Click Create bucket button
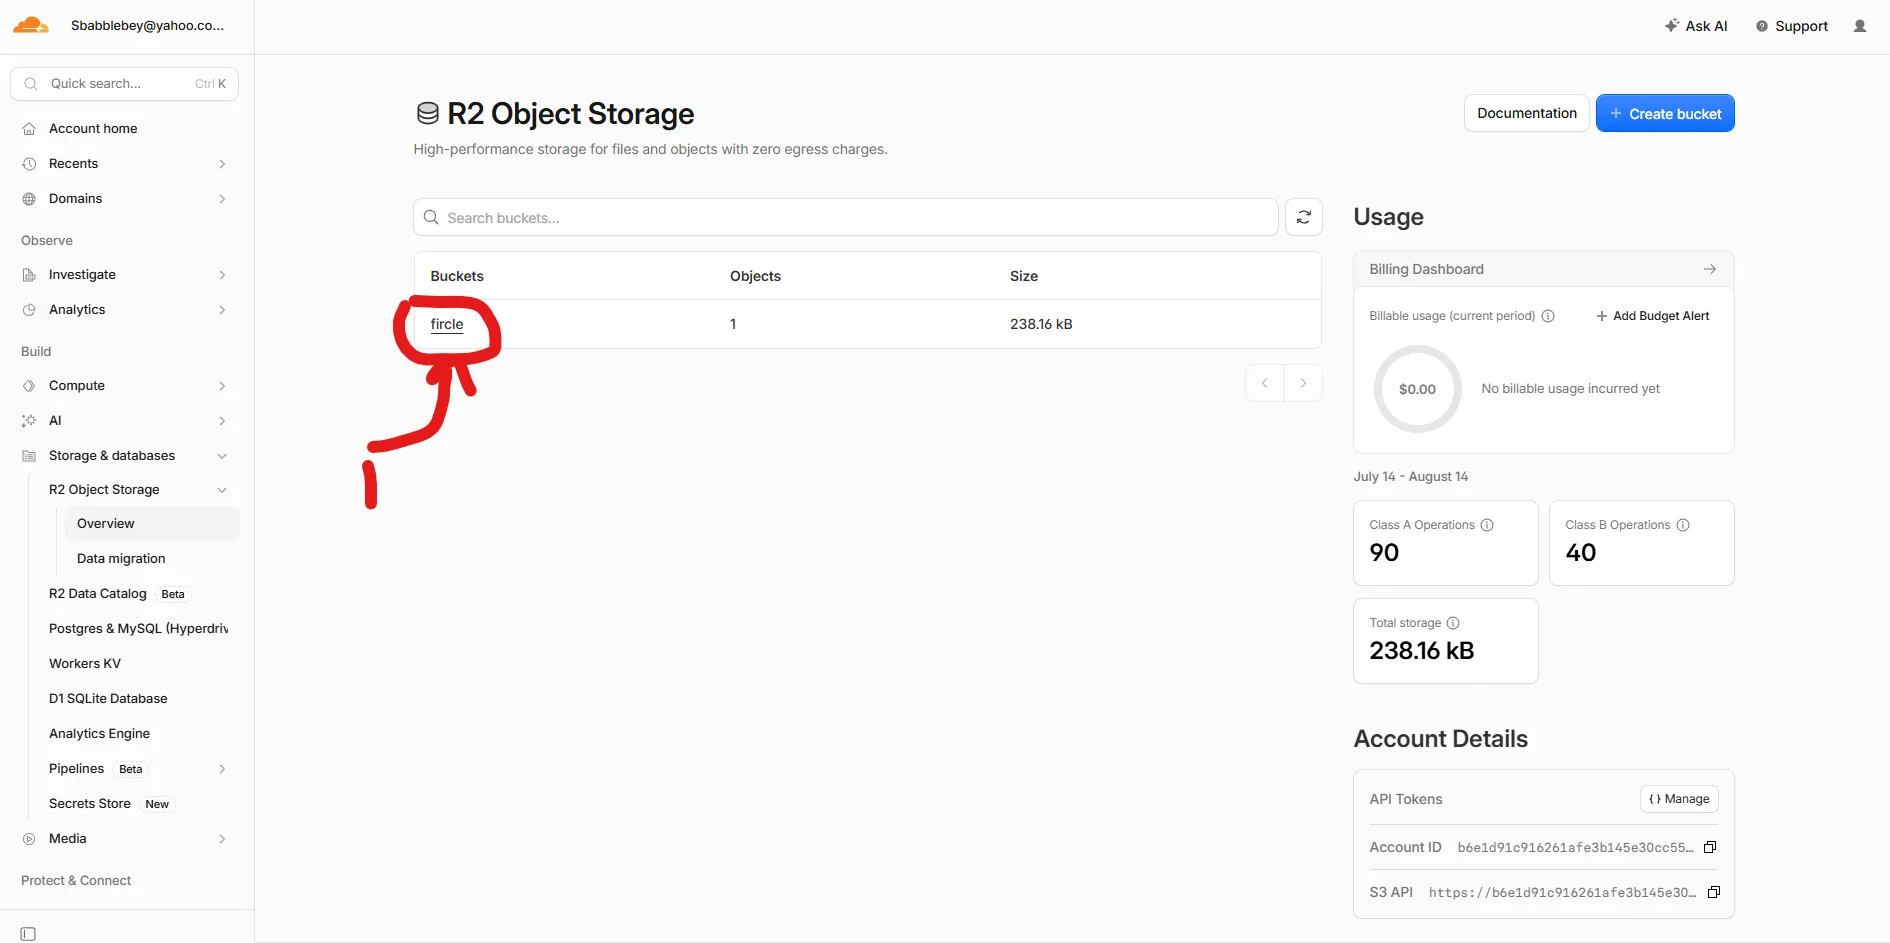1890x943 pixels. click(x=1665, y=113)
